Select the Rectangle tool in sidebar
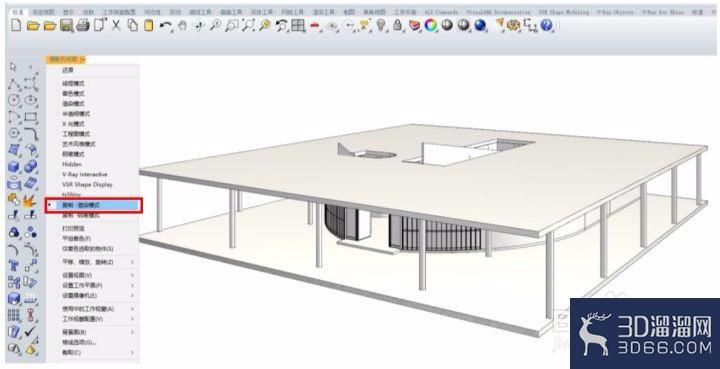This screenshot has width=720, height=369. pyautogui.click(x=31, y=117)
